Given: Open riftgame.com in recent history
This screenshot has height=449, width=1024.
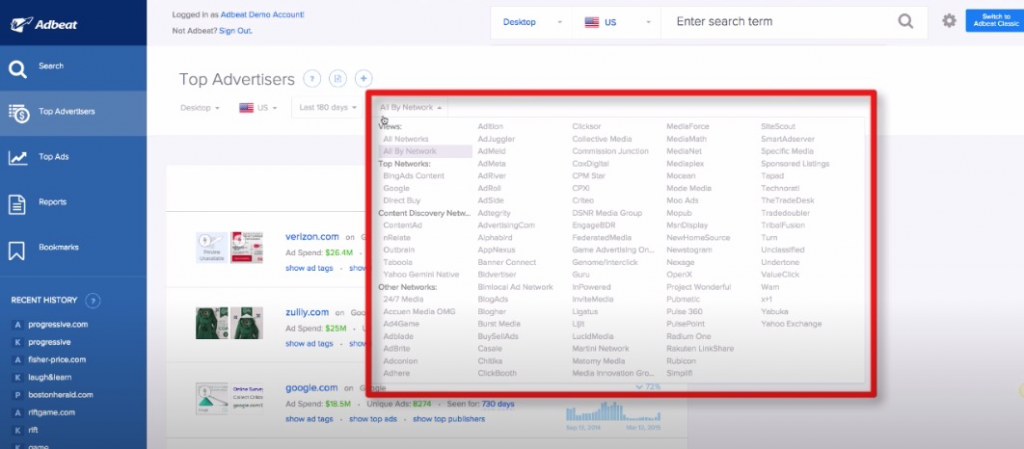Looking at the screenshot, I should point(52,412).
